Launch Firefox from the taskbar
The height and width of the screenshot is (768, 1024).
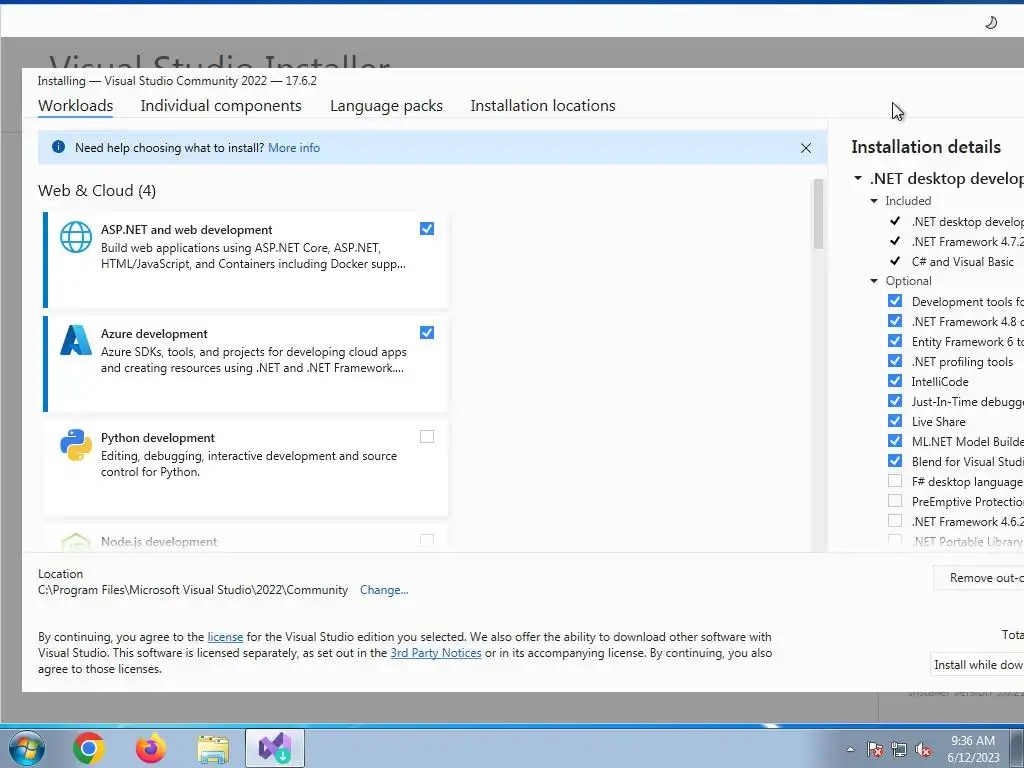[151, 748]
